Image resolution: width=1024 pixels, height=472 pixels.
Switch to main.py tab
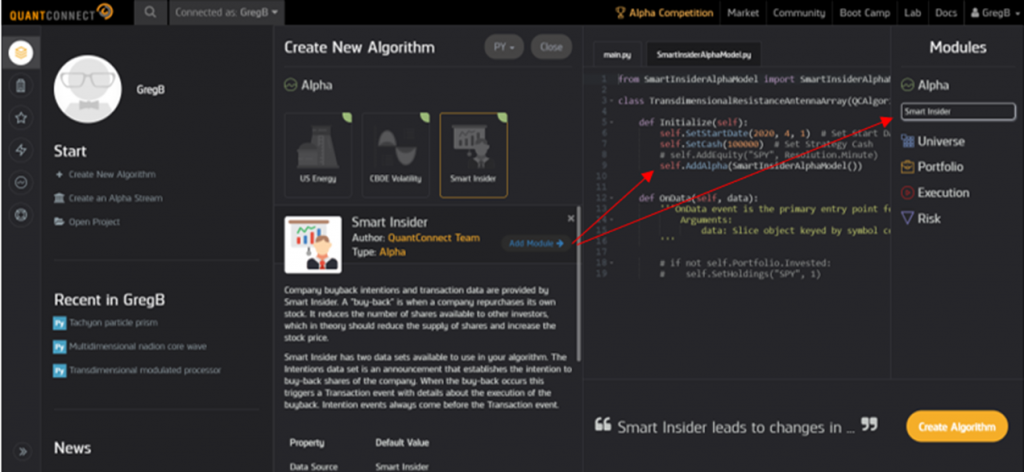point(616,55)
